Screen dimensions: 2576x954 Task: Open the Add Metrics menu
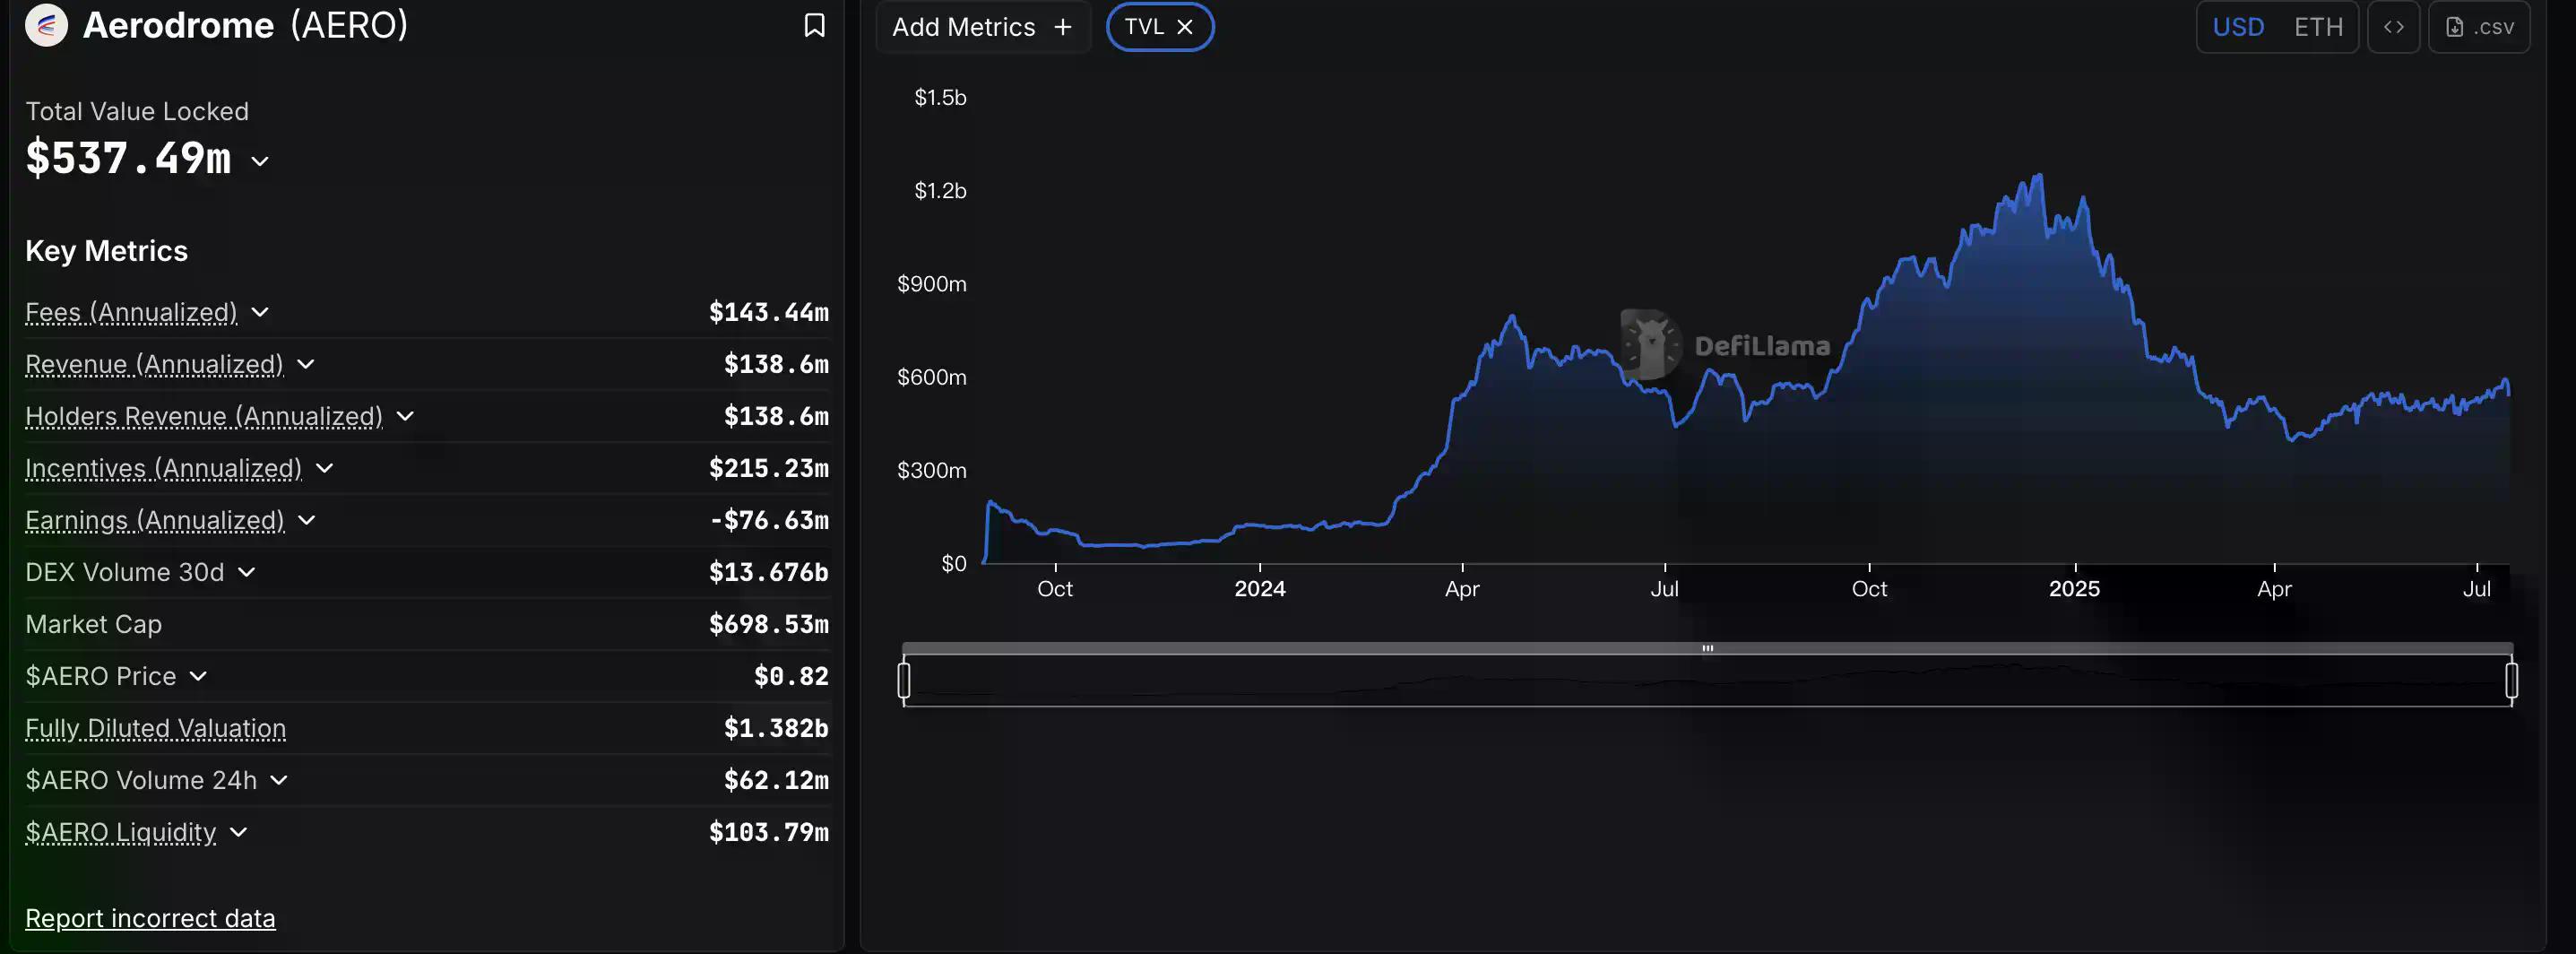tap(982, 27)
